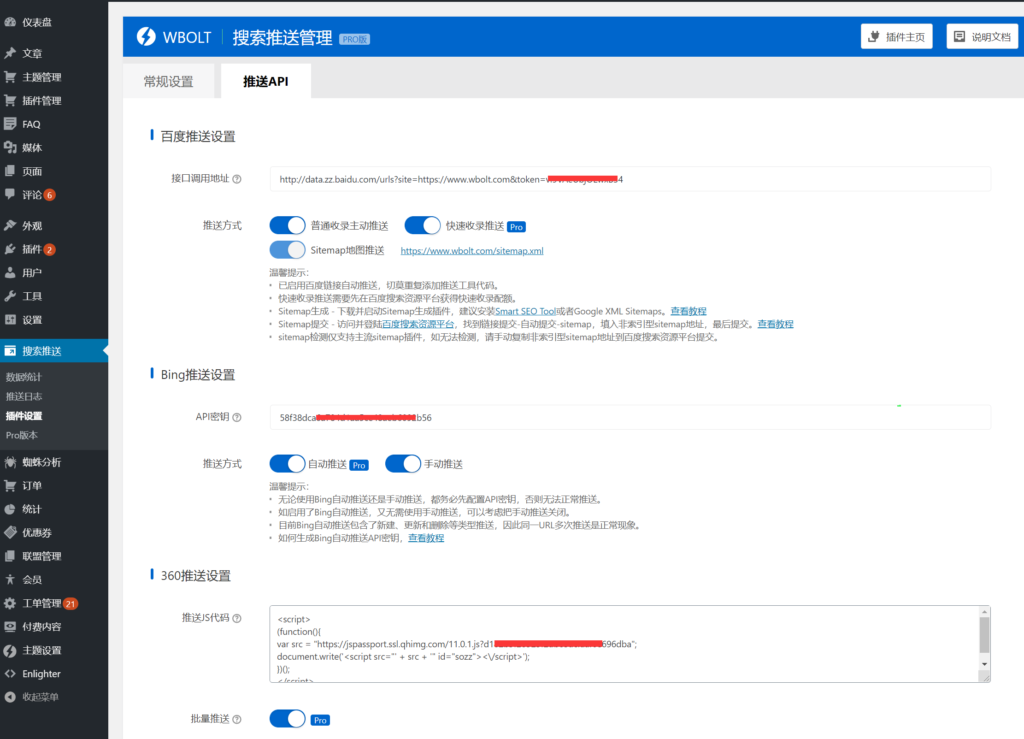Click the 收起菜单 collapse arrow icon
This screenshot has height=739, width=1024.
(10, 697)
